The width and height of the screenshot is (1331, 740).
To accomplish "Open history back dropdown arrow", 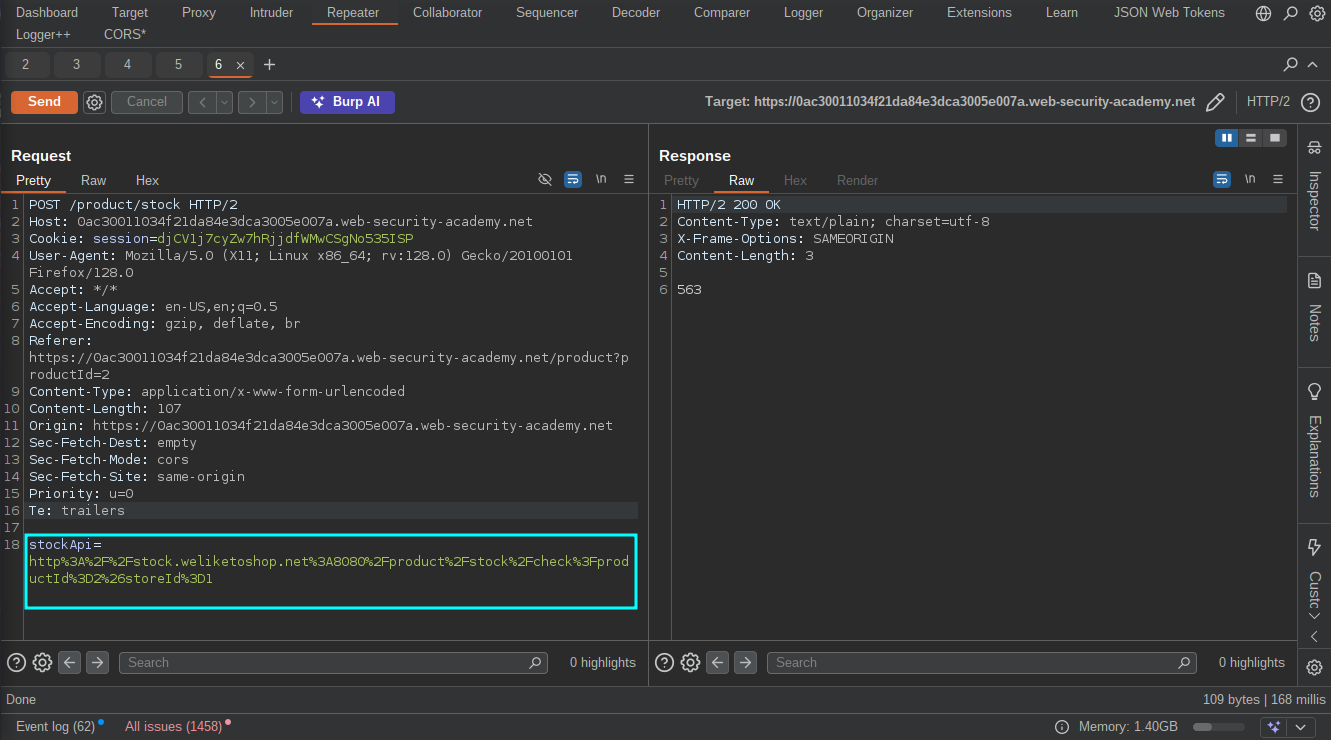I will [x=225, y=102].
